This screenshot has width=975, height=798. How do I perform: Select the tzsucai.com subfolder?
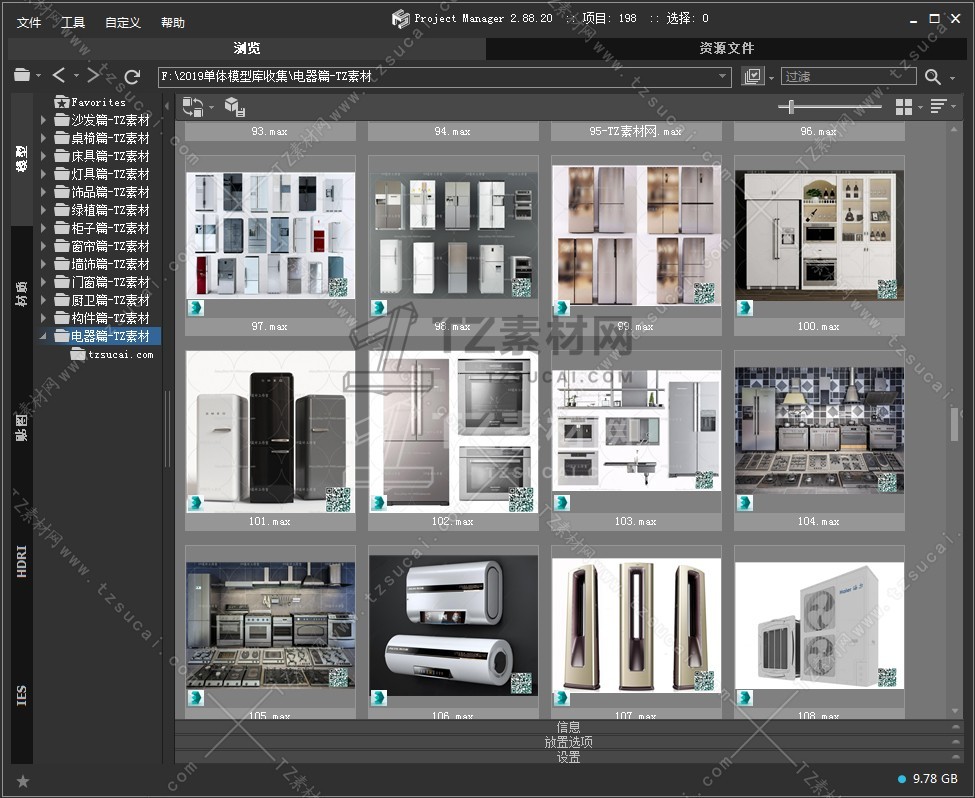(120, 354)
